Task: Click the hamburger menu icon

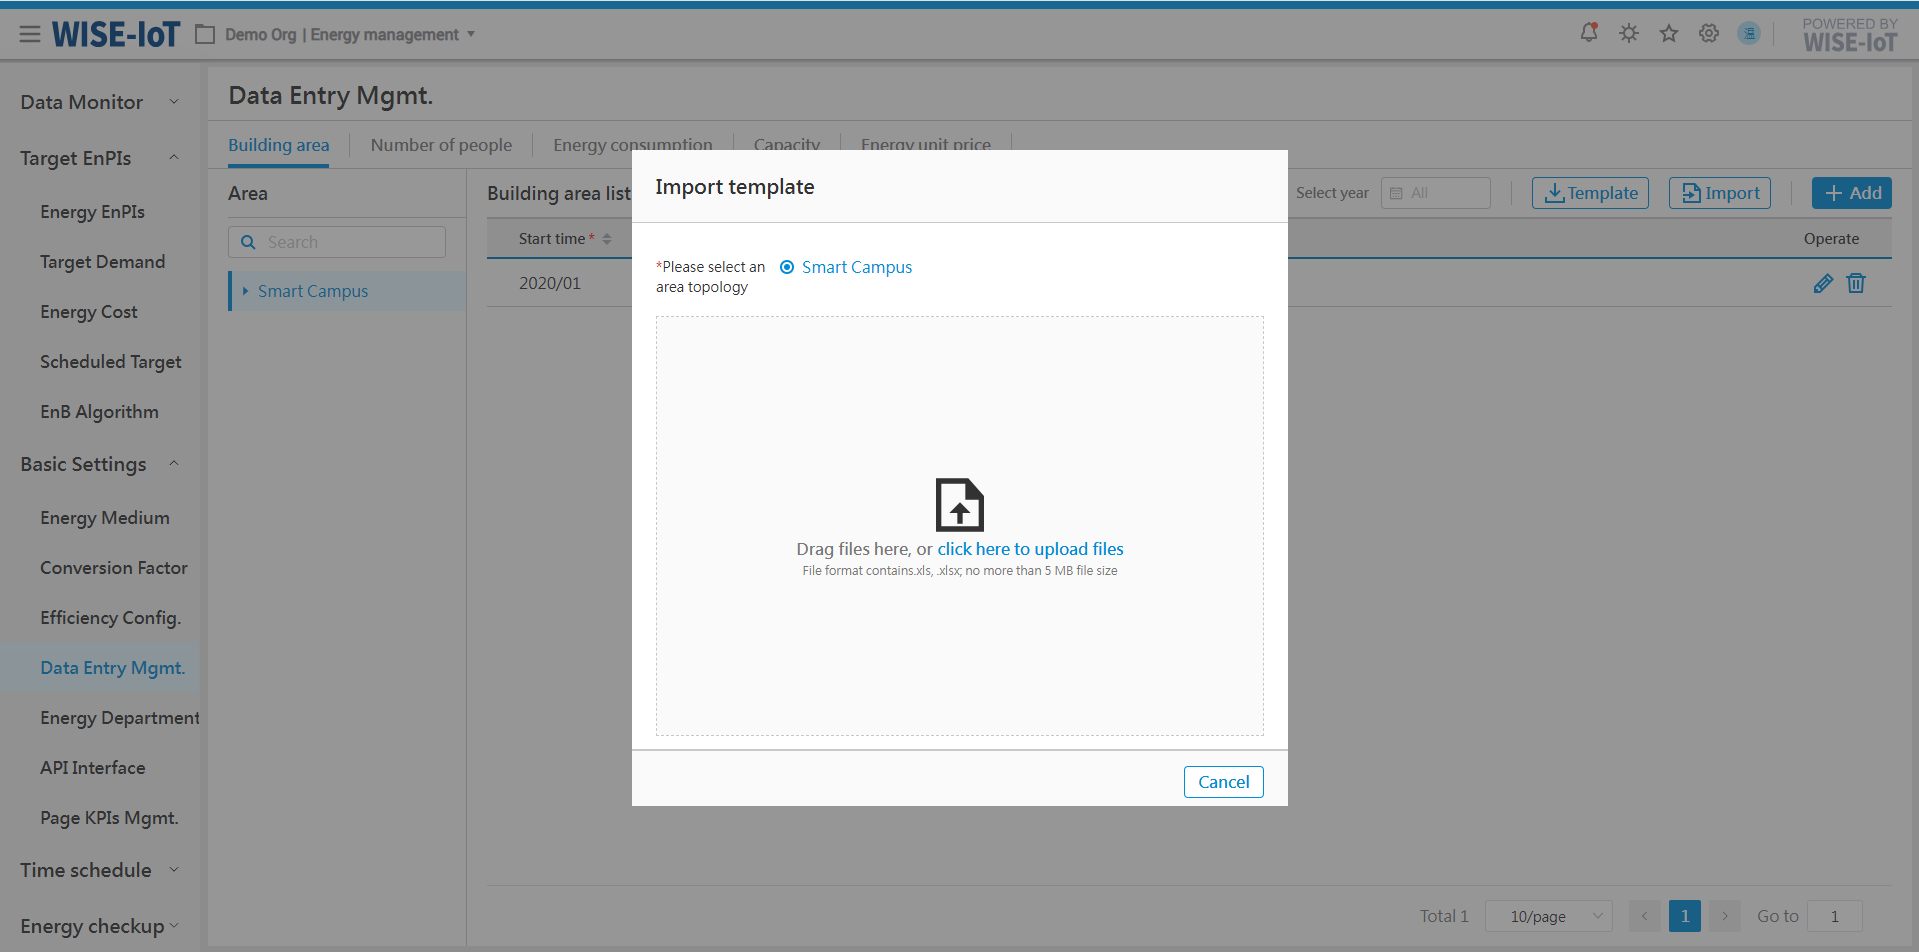Action: pyautogui.click(x=30, y=35)
